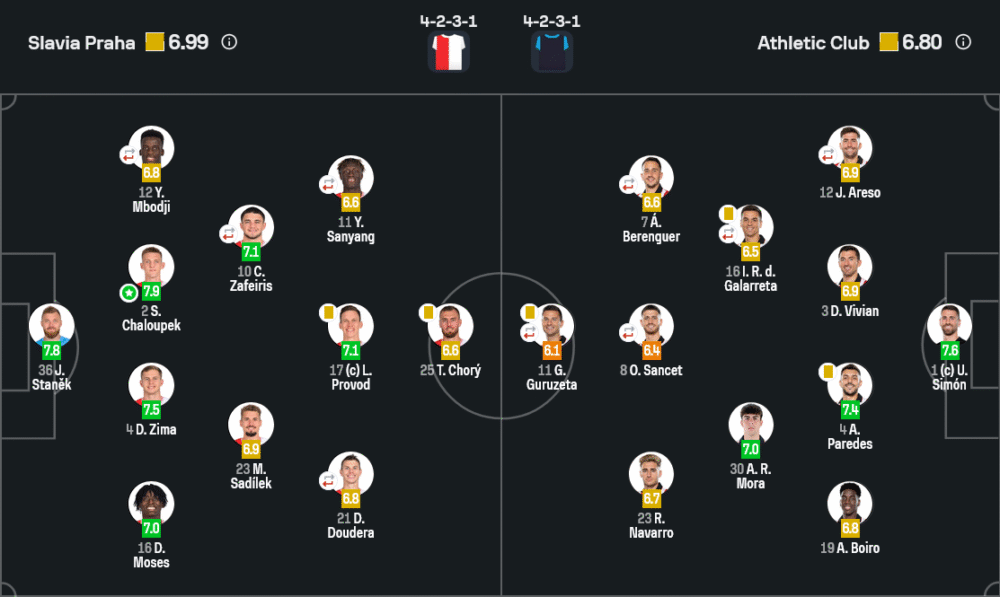Click the 6.1 rating badge of G. Guruzeta

pos(552,351)
